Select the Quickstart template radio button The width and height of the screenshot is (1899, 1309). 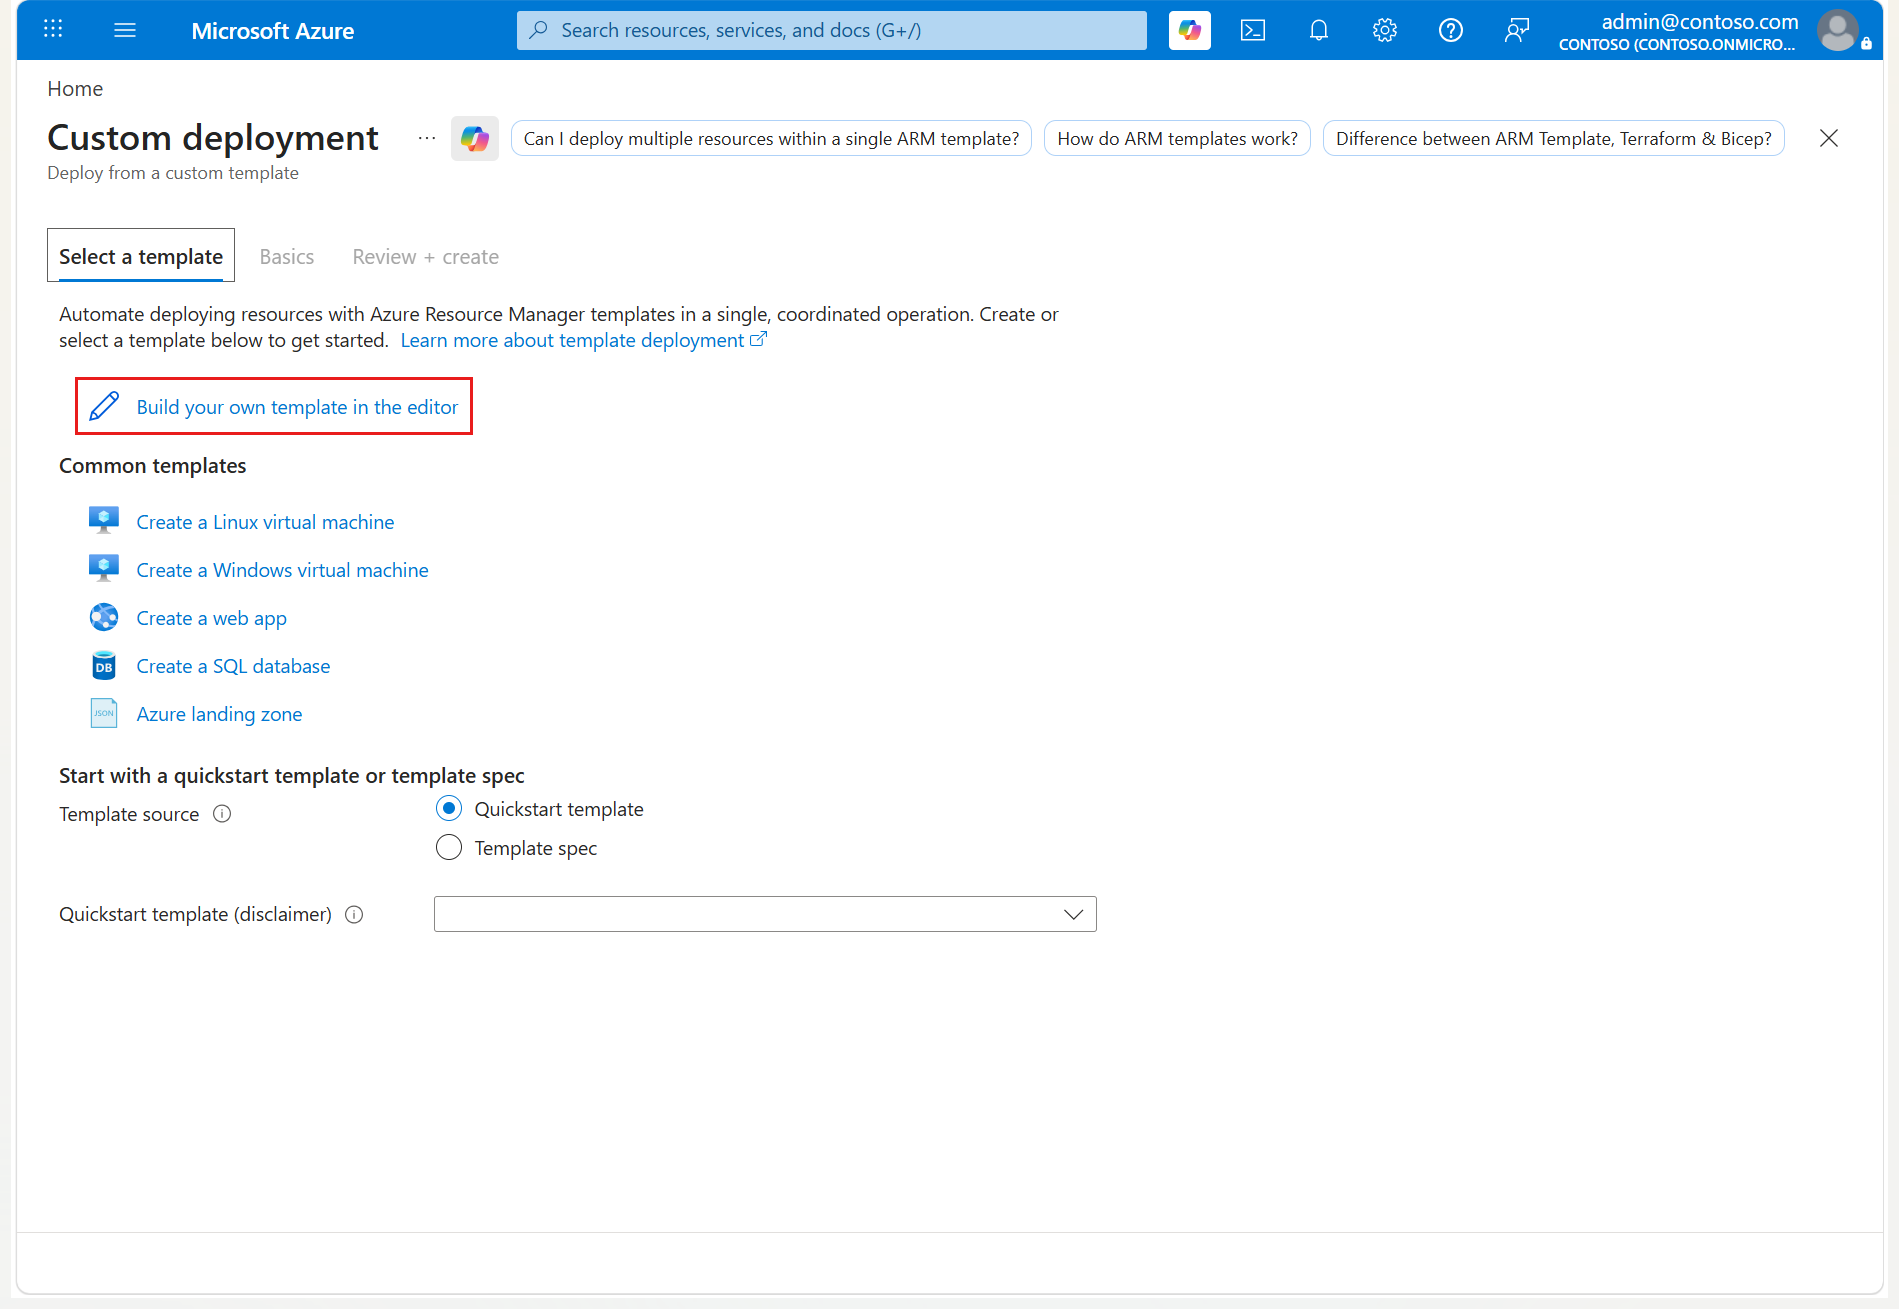tap(449, 808)
